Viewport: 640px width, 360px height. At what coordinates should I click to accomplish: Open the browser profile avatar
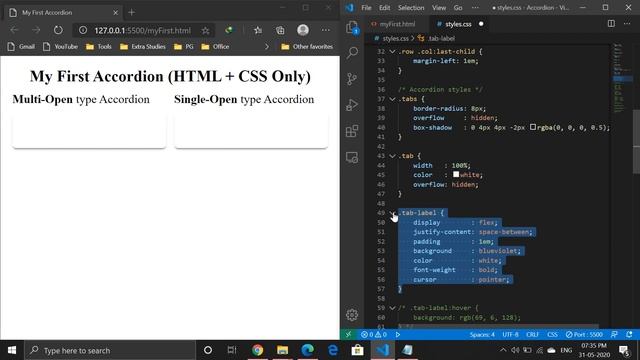tap(303, 30)
